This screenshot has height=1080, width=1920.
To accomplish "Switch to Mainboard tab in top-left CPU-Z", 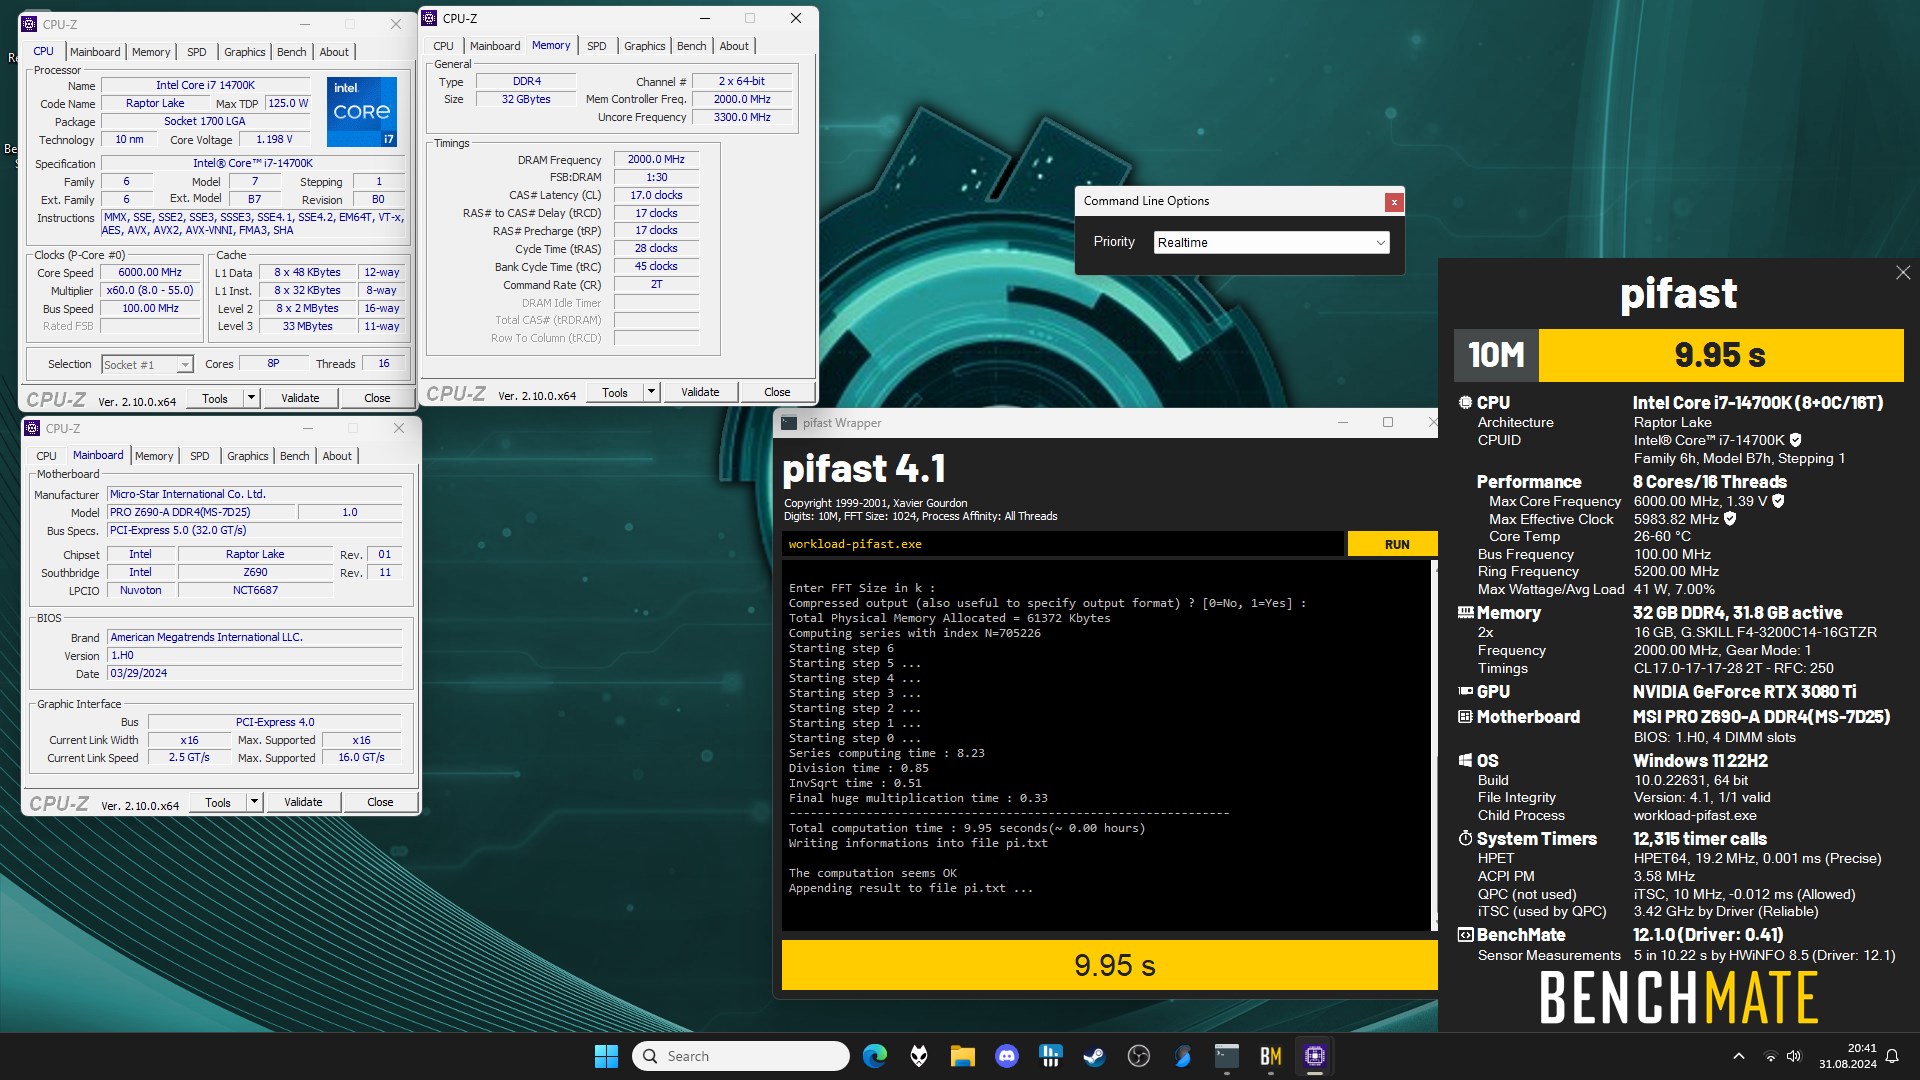I will point(95,52).
